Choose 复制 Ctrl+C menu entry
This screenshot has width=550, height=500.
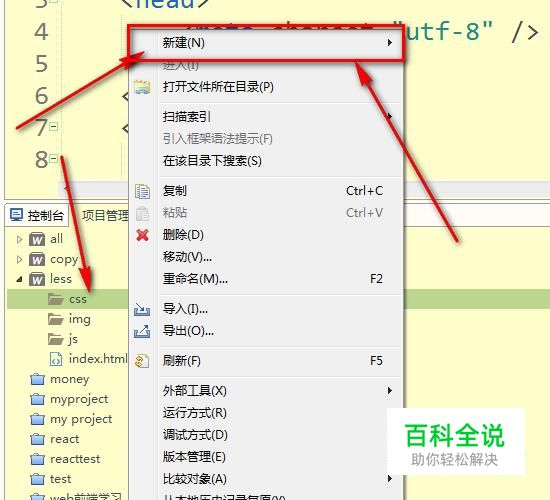point(266,191)
